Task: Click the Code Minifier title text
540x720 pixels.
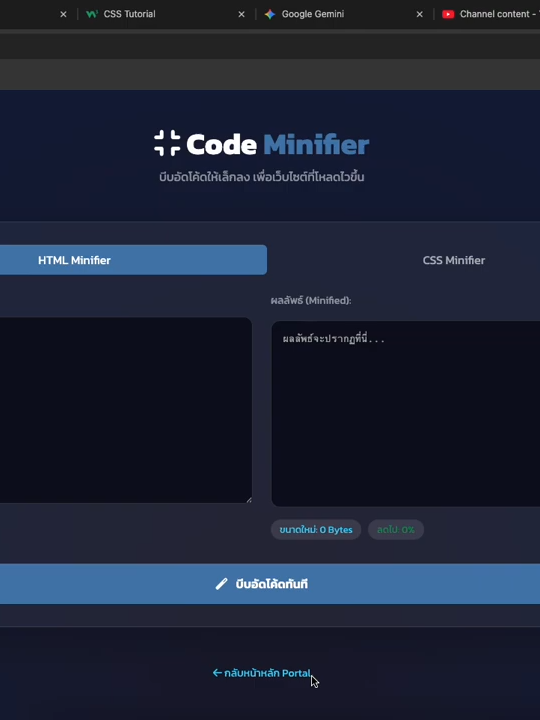Action: coord(278,145)
